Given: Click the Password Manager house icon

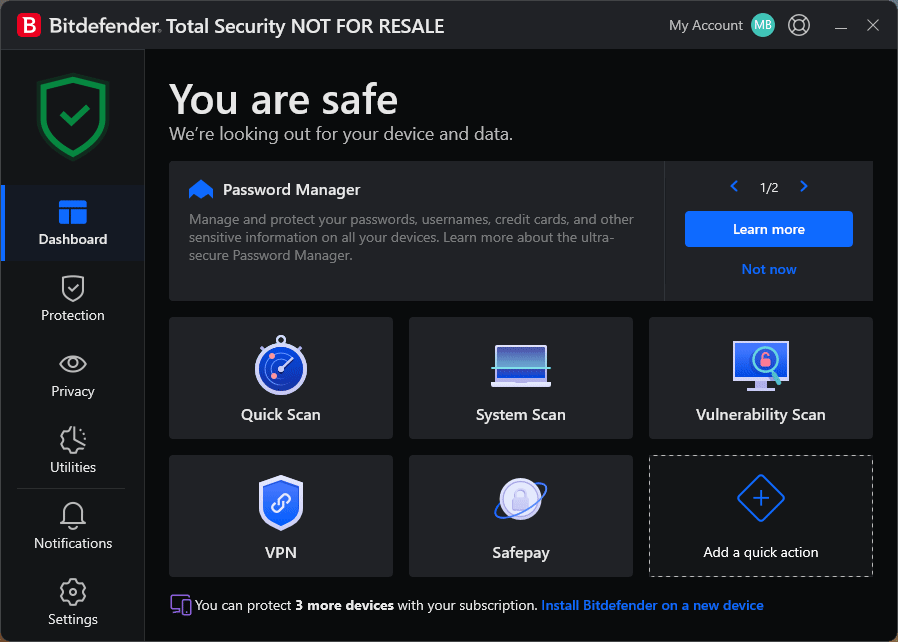Looking at the screenshot, I should (201, 190).
